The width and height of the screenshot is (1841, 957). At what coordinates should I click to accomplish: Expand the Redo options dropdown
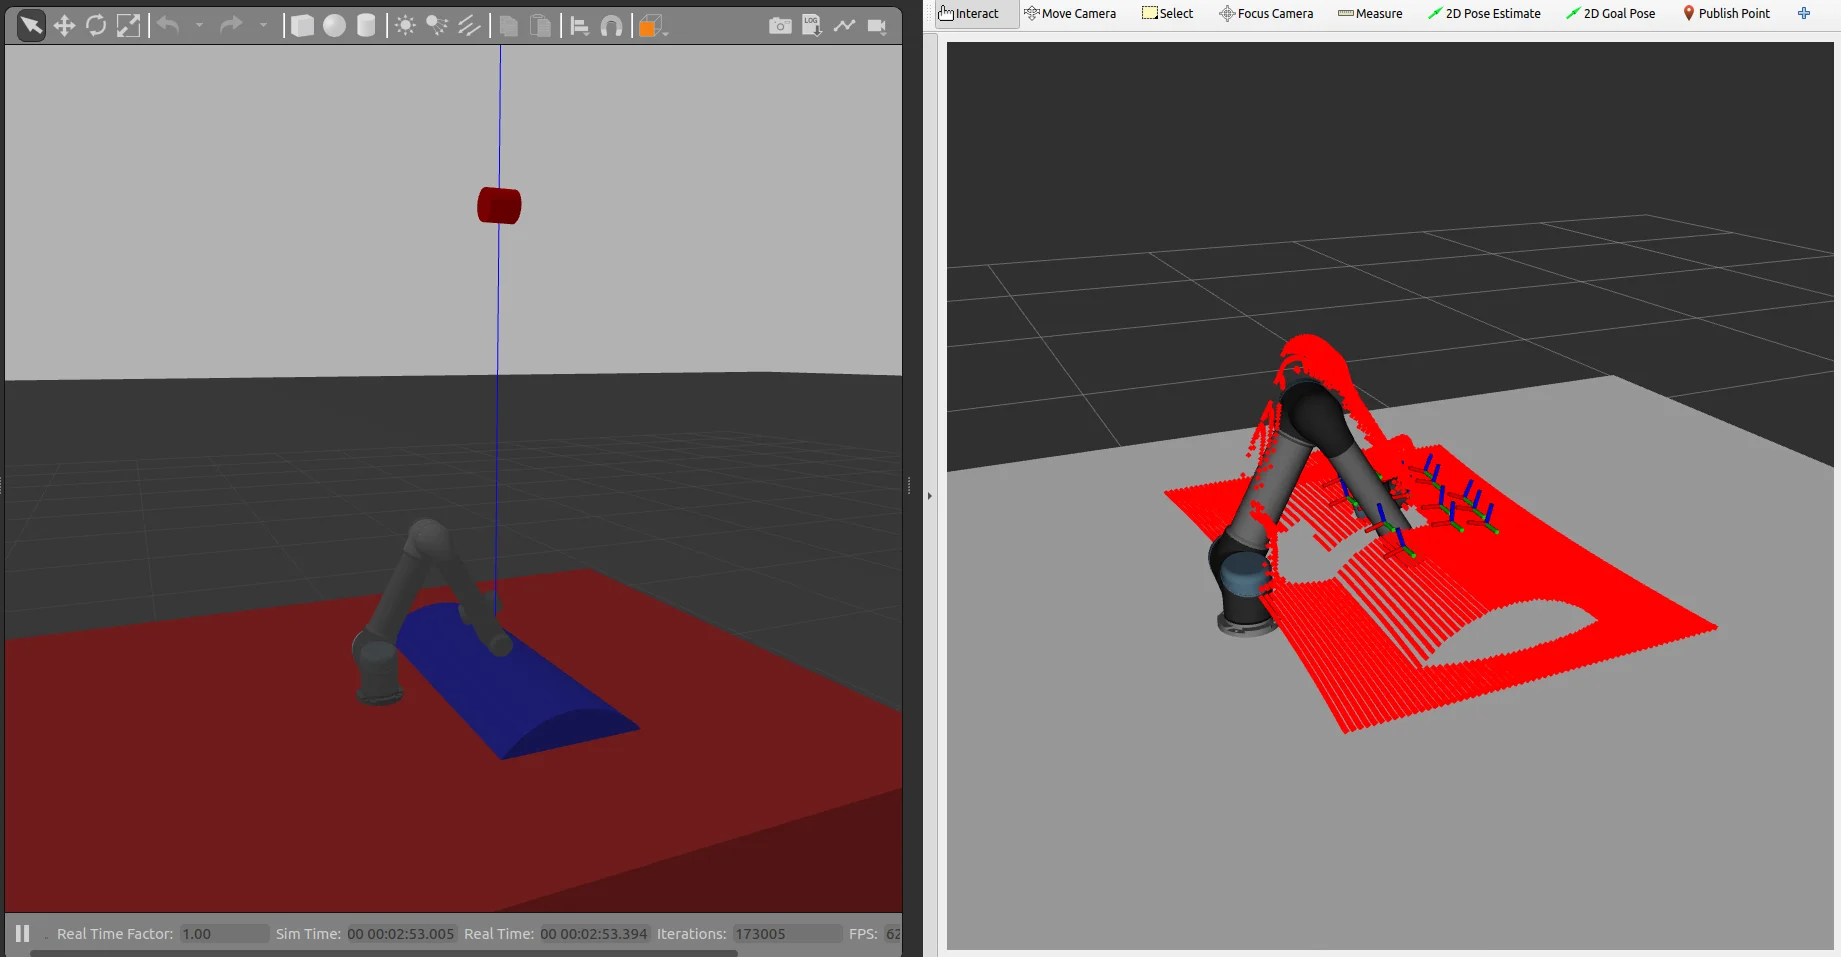click(264, 26)
